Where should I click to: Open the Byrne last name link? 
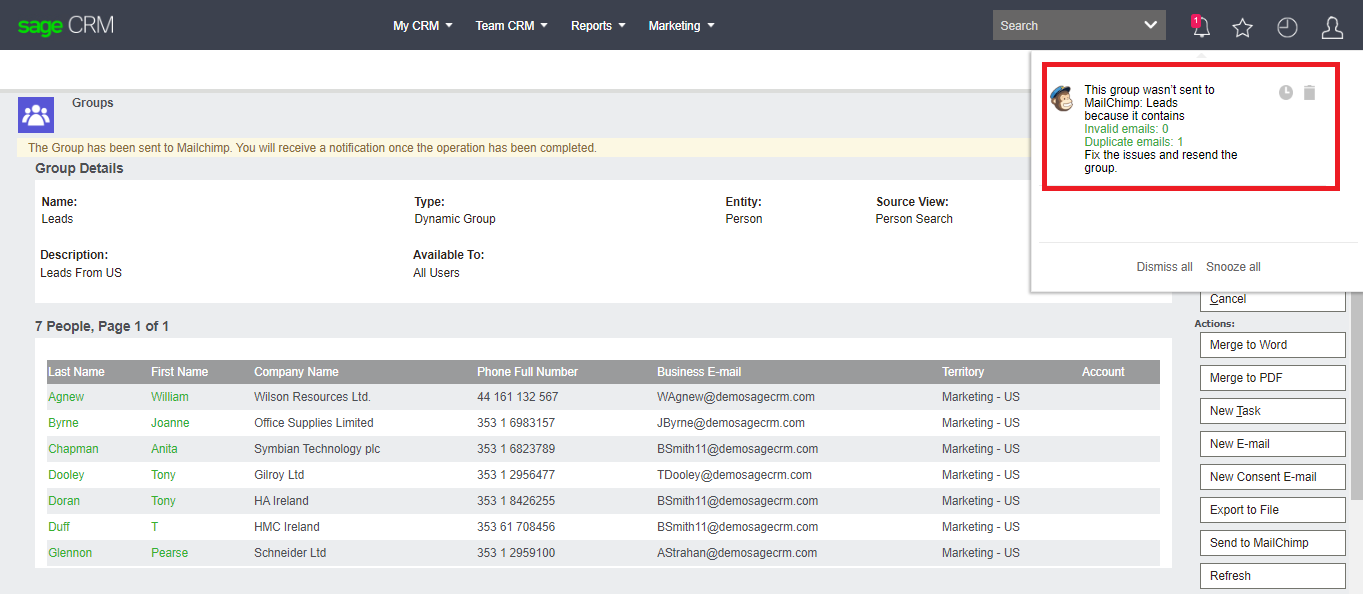[63, 423]
